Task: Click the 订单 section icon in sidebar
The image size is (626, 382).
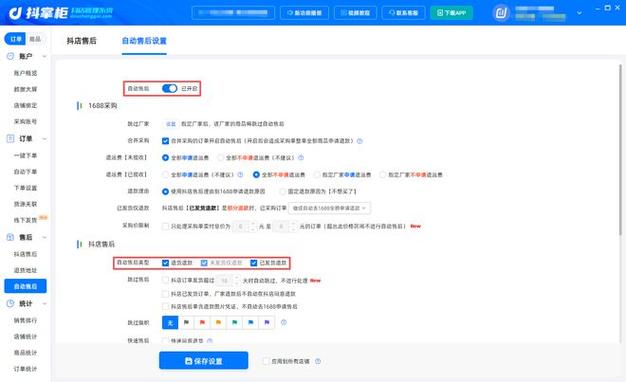Action: click(x=10, y=139)
